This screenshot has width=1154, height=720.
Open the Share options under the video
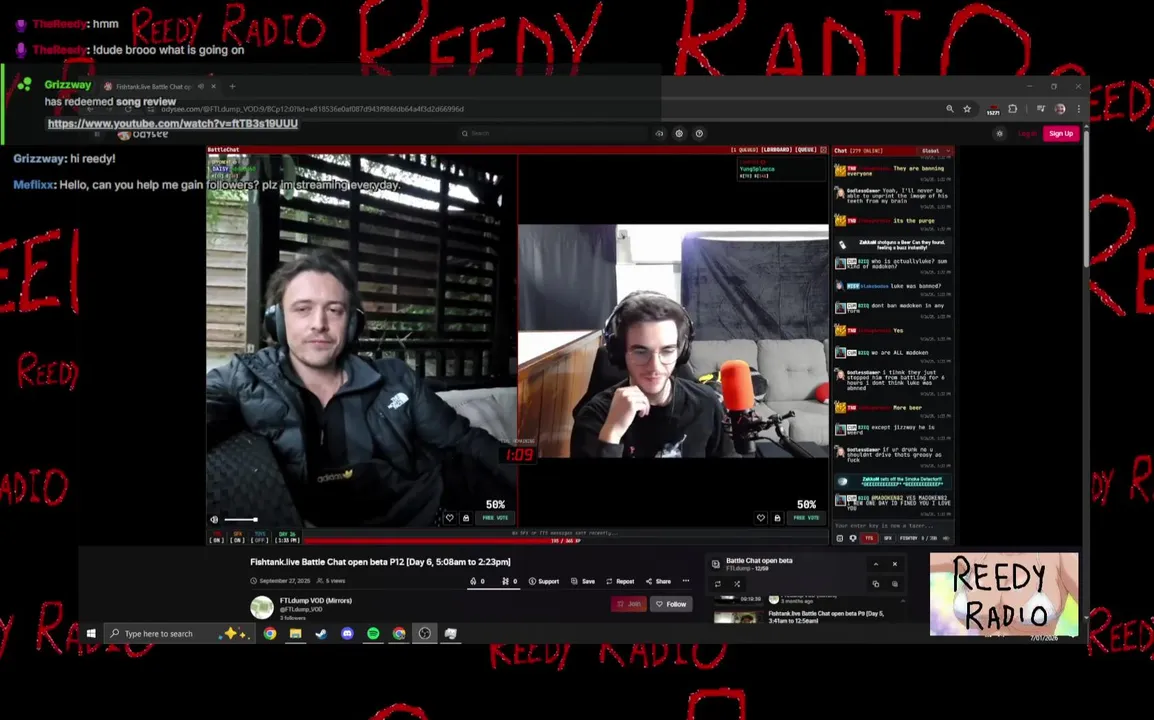click(x=659, y=581)
